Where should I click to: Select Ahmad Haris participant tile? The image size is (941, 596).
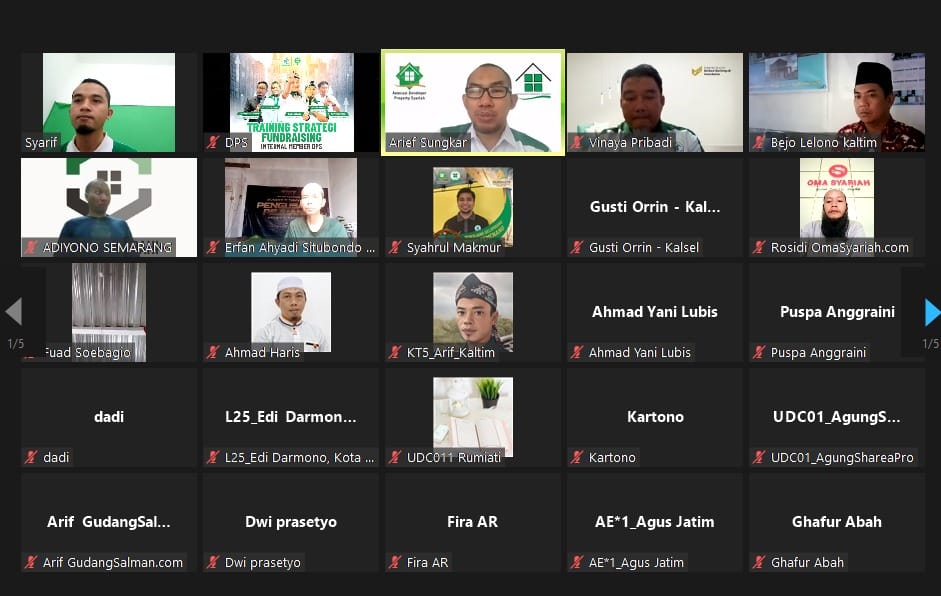click(x=291, y=313)
